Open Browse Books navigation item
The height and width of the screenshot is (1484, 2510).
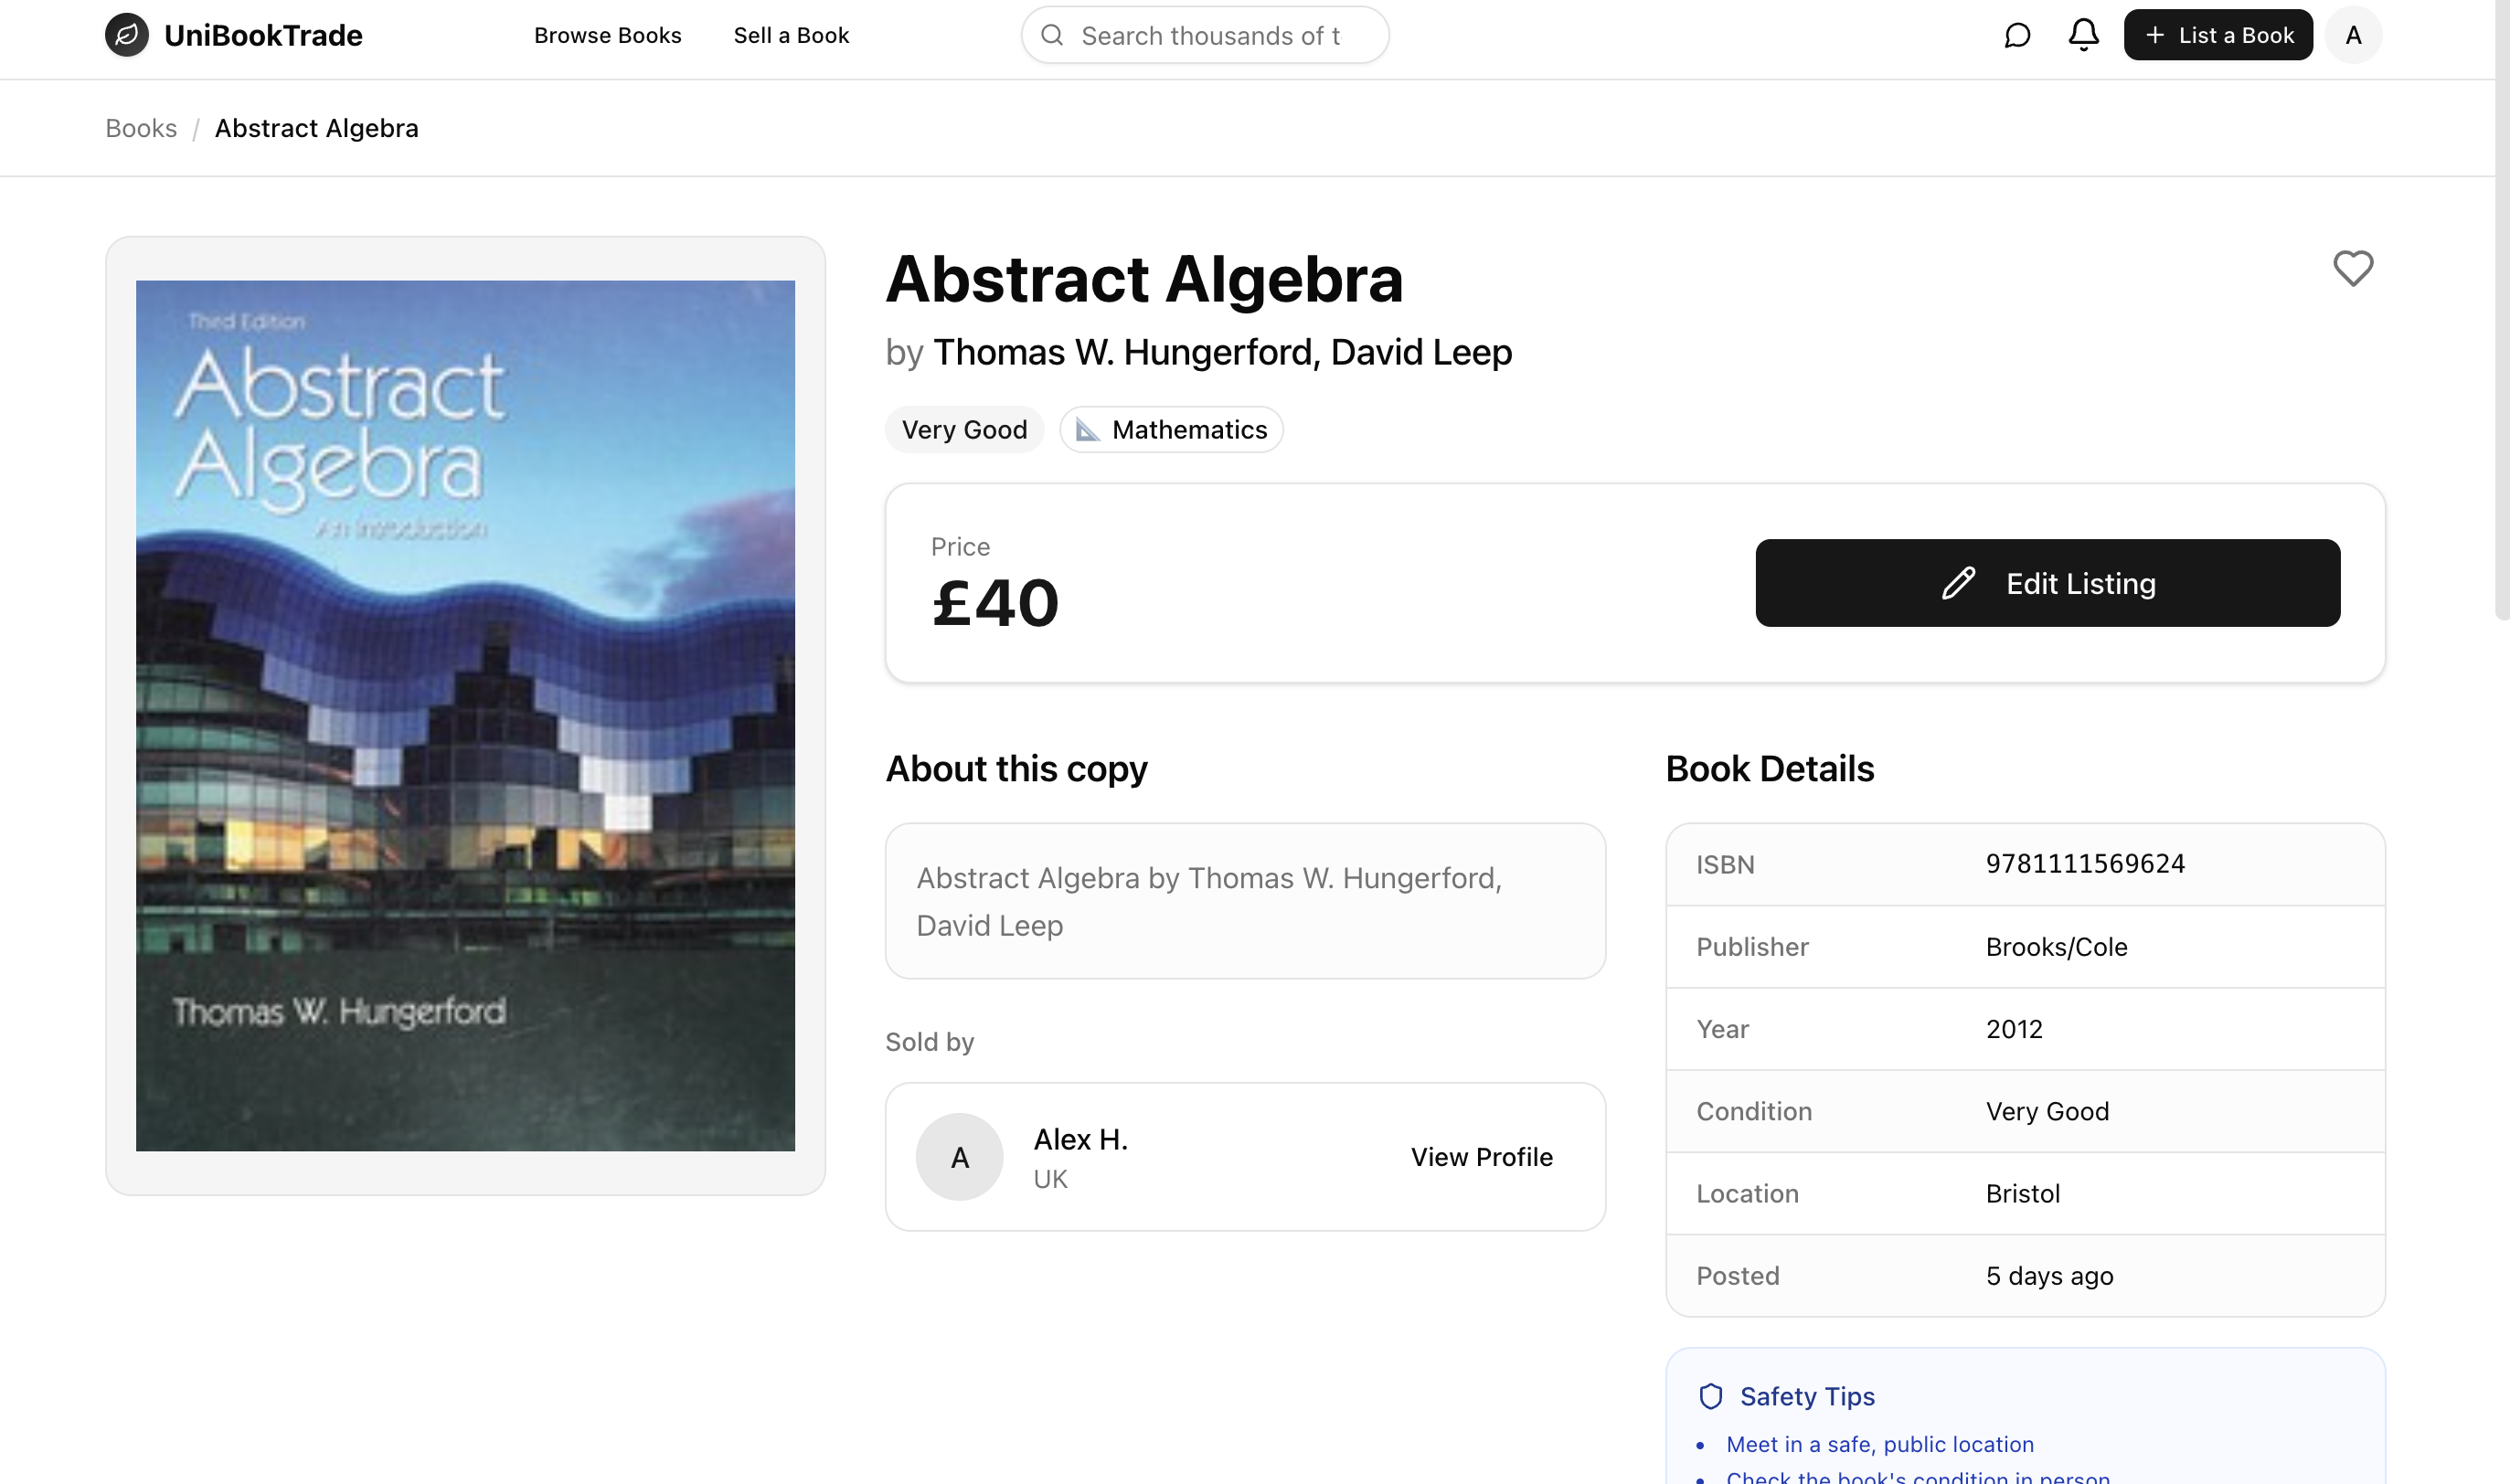[607, 35]
